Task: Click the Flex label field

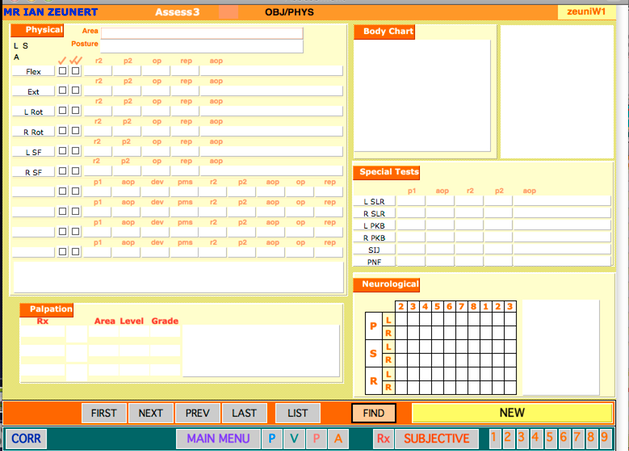Action: tap(33, 71)
